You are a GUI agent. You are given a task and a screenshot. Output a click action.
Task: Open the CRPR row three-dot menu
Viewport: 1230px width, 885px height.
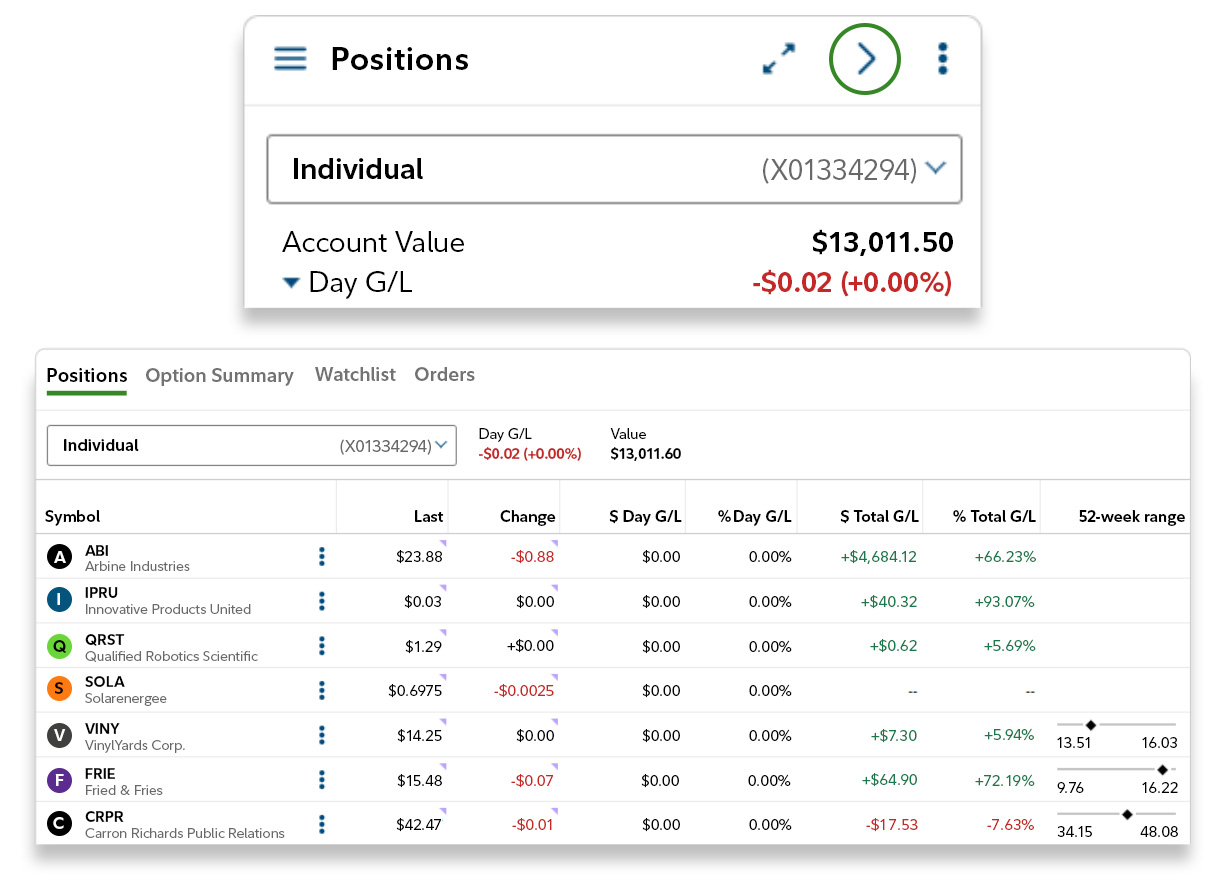322,824
